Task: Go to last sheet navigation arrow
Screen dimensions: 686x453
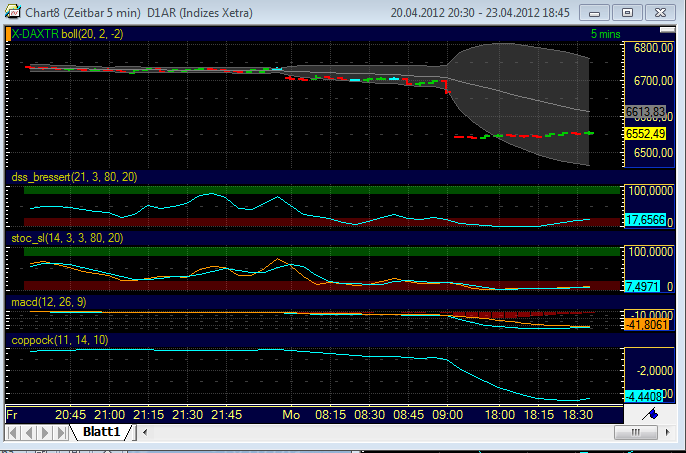Action: pos(61,432)
